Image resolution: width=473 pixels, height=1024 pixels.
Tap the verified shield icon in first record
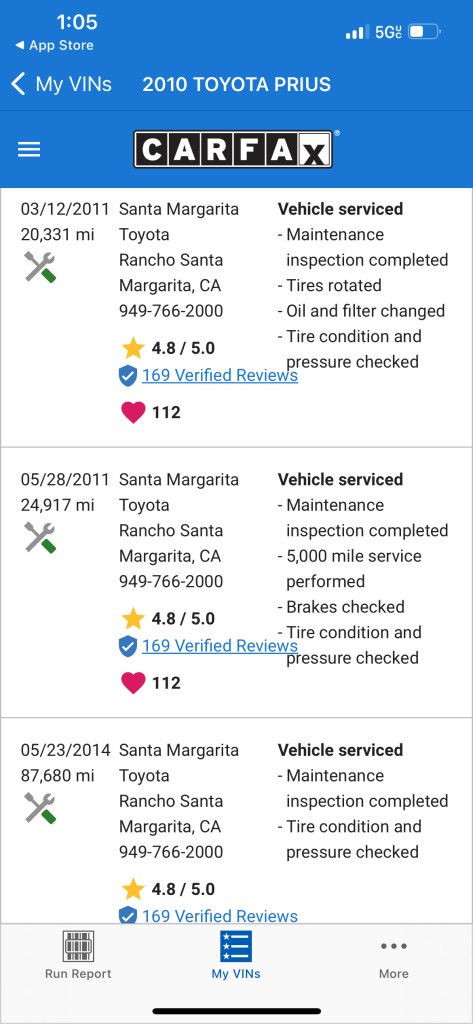(x=128, y=376)
